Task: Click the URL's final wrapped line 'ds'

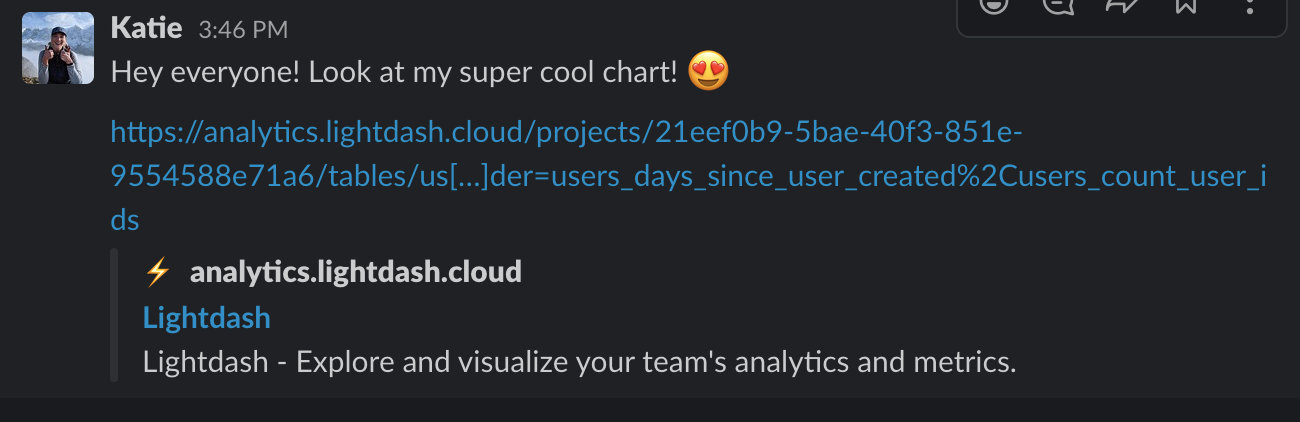Action: (x=125, y=221)
